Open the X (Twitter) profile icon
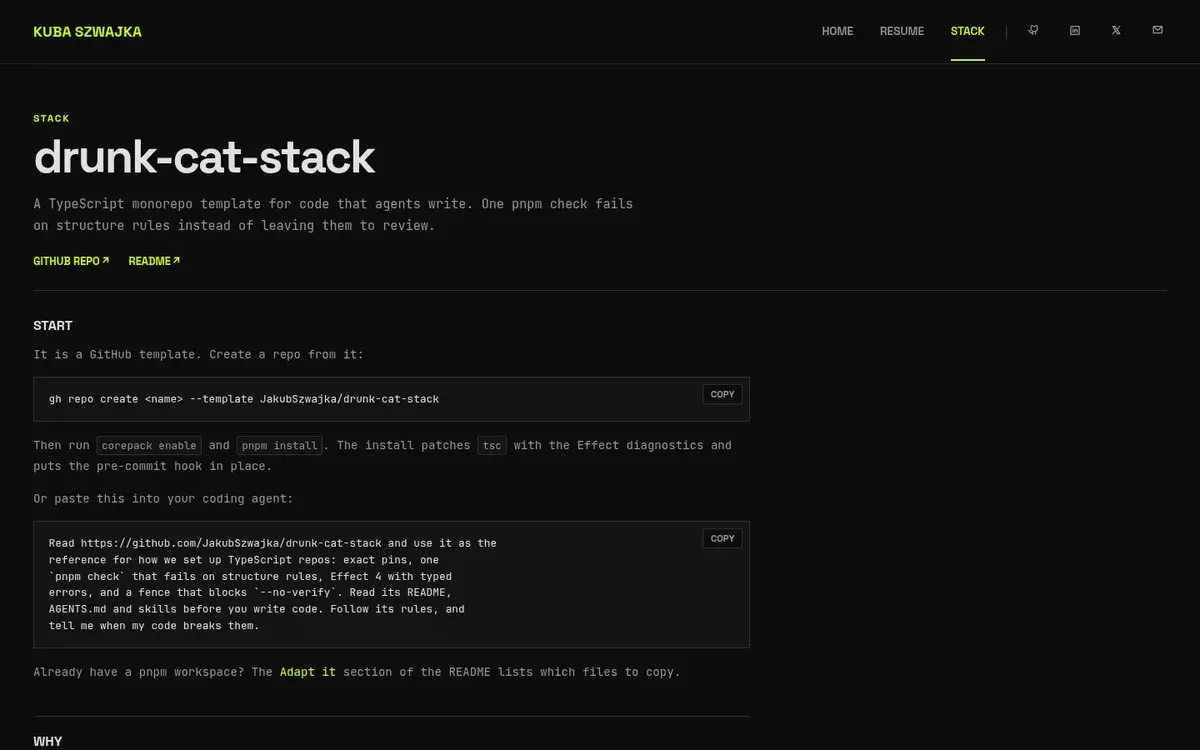Viewport: 1200px width, 750px height. (x=1116, y=31)
